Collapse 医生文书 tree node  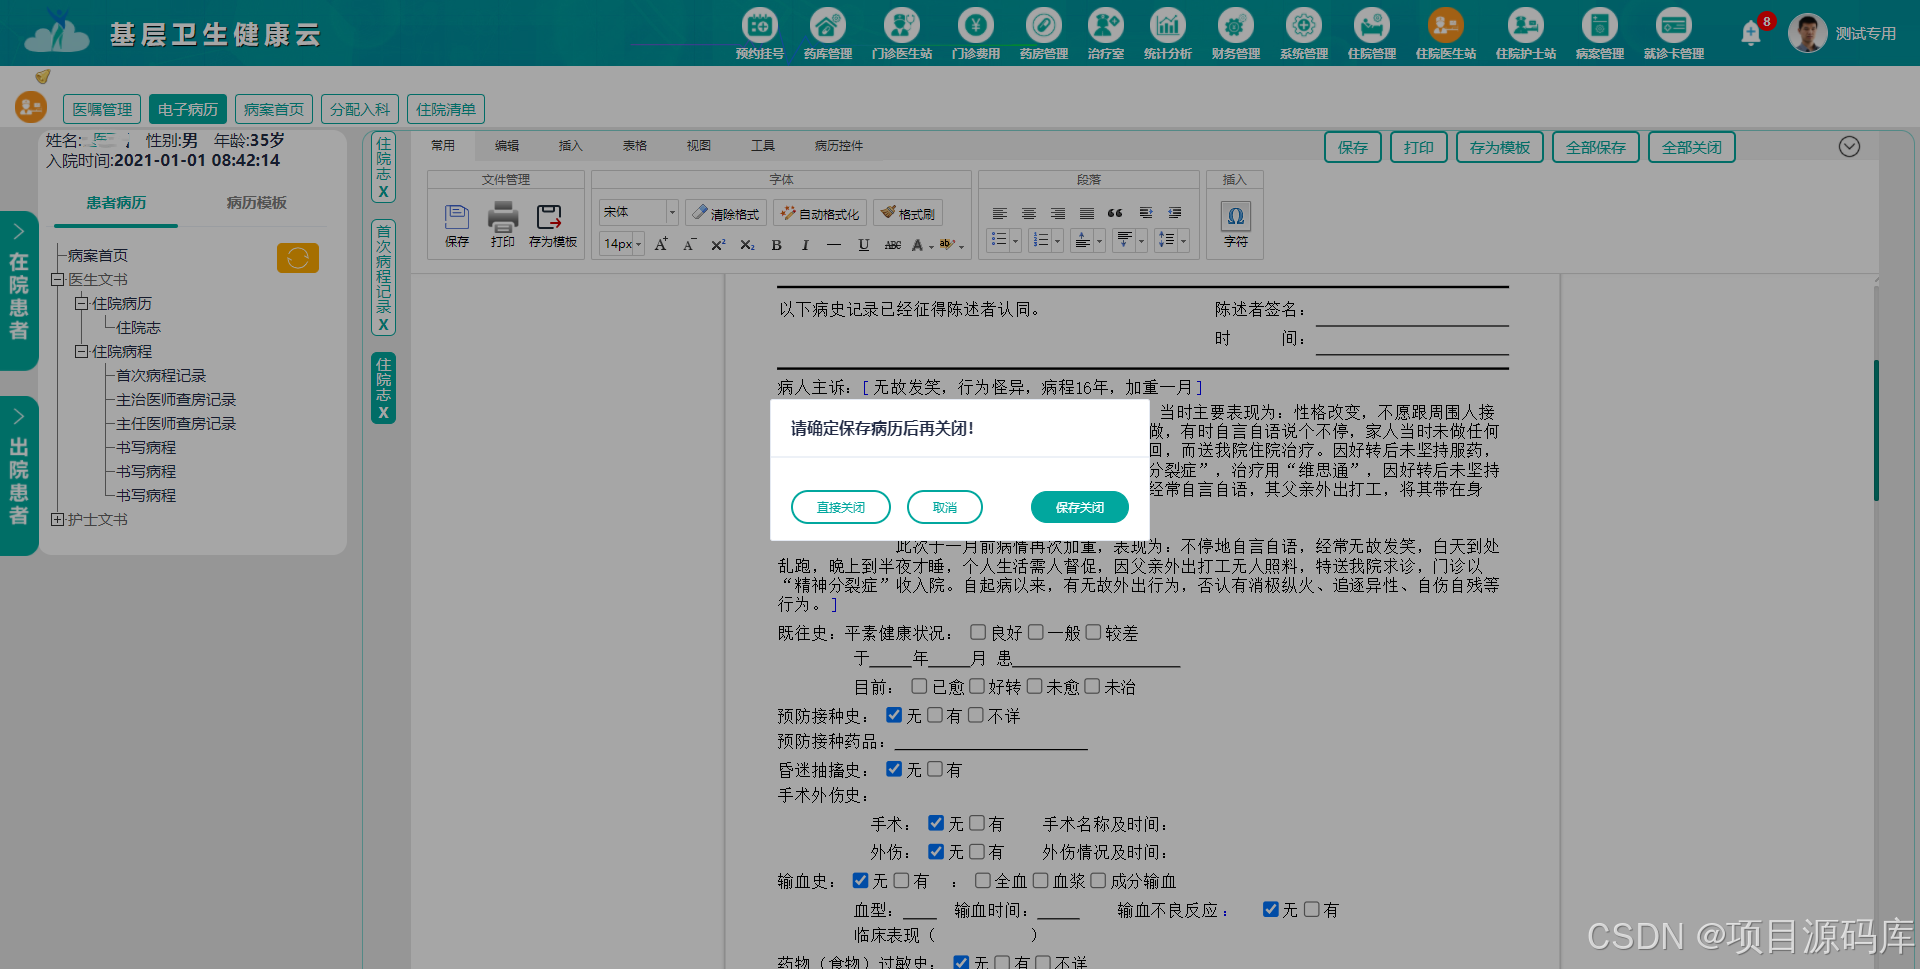(x=58, y=280)
